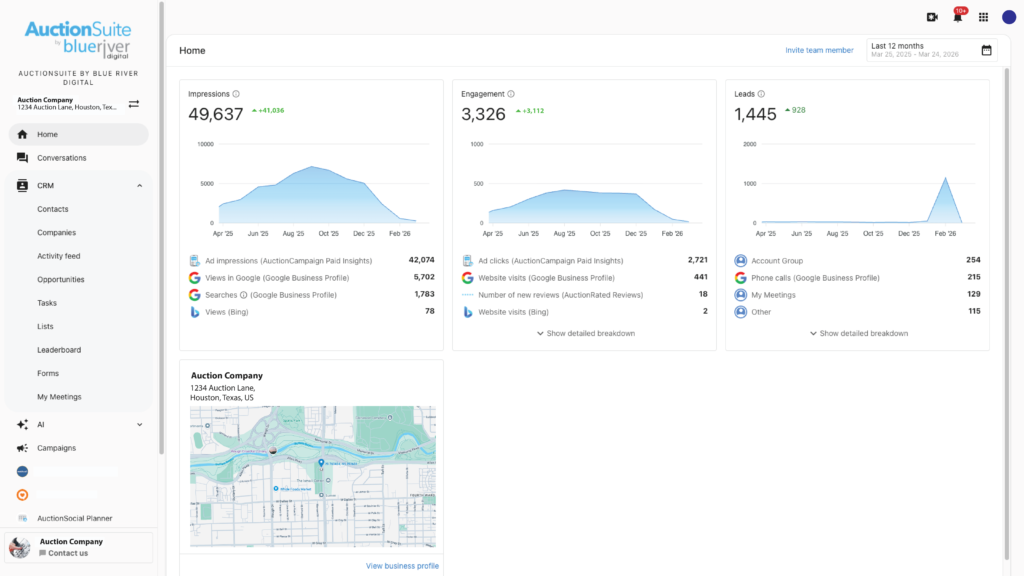Show detailed breakdown for Engagement
This screenshot has height=576, width=1024.
tap(585, 333)
